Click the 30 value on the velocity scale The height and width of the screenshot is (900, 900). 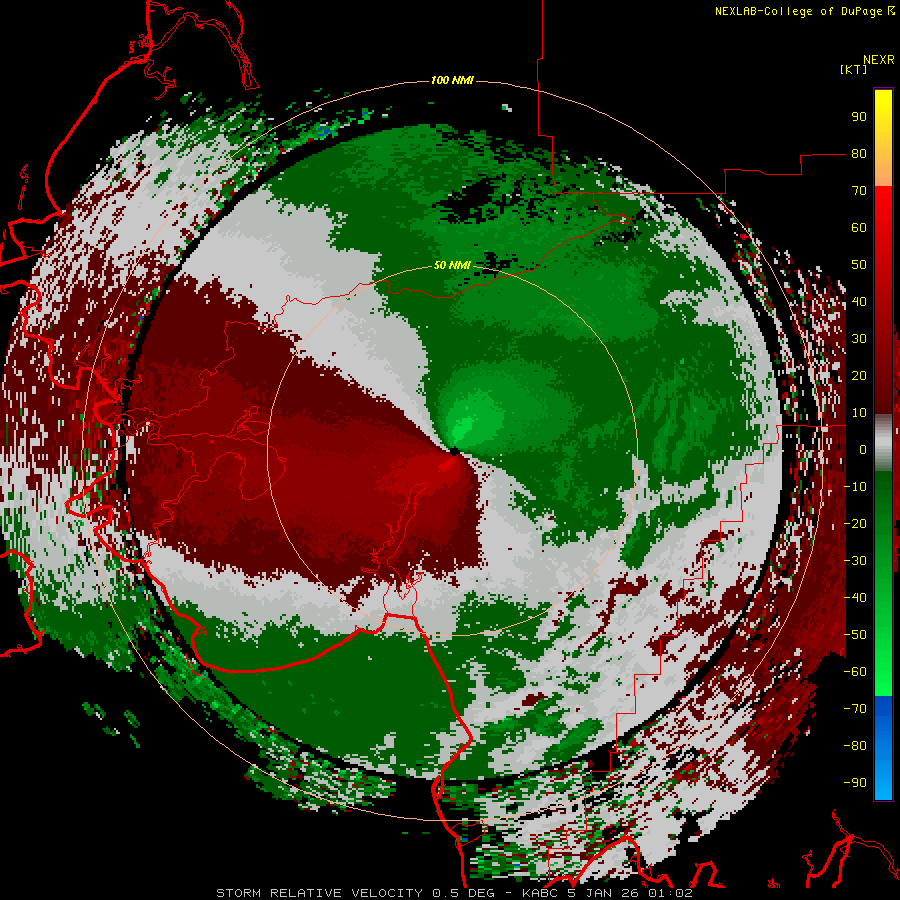[859, 339]
